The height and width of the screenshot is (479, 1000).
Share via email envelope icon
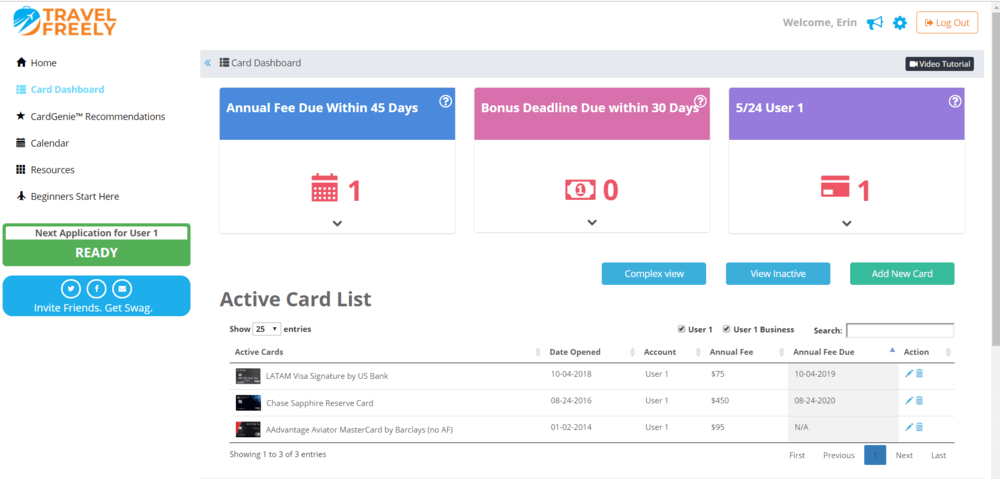122,289
